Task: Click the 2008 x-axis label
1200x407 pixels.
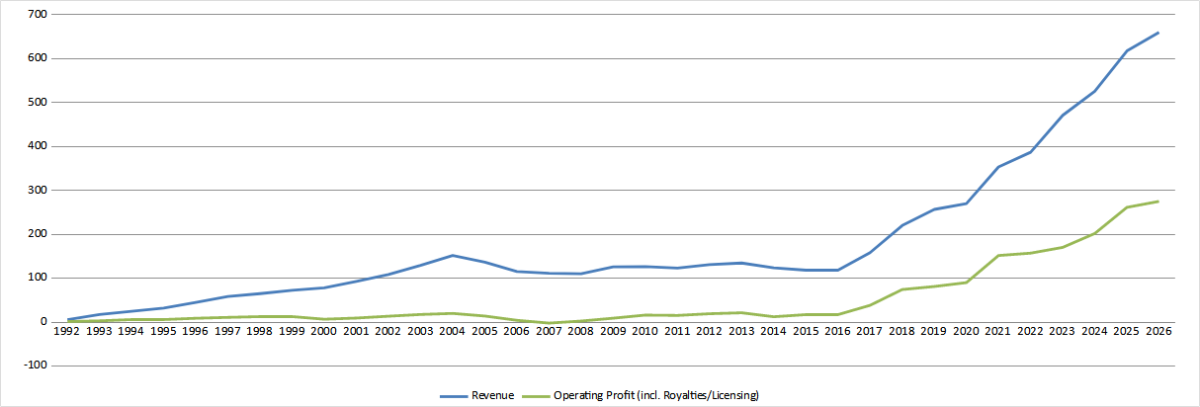Action: coord(581,333)
